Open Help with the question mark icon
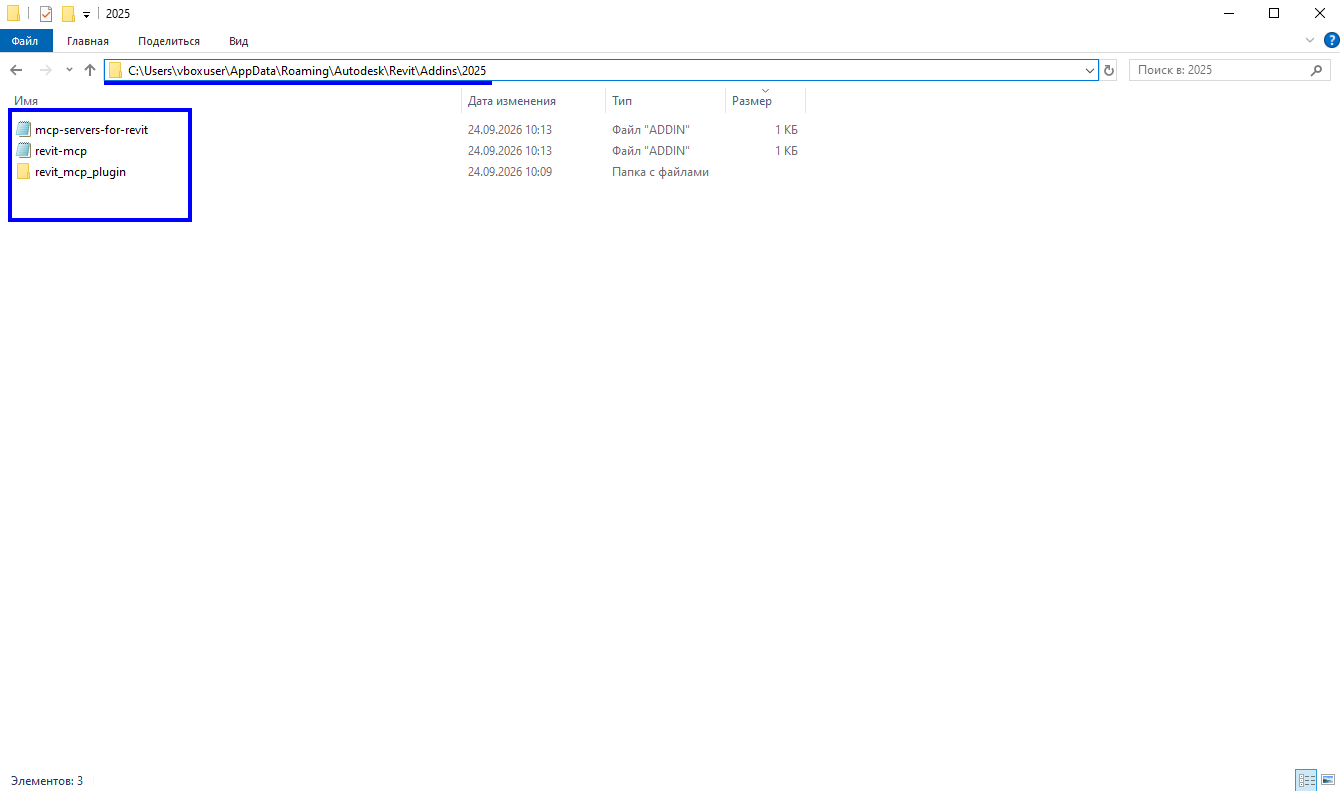Screen dimensions: 1340x791 tap(1330, 40)
